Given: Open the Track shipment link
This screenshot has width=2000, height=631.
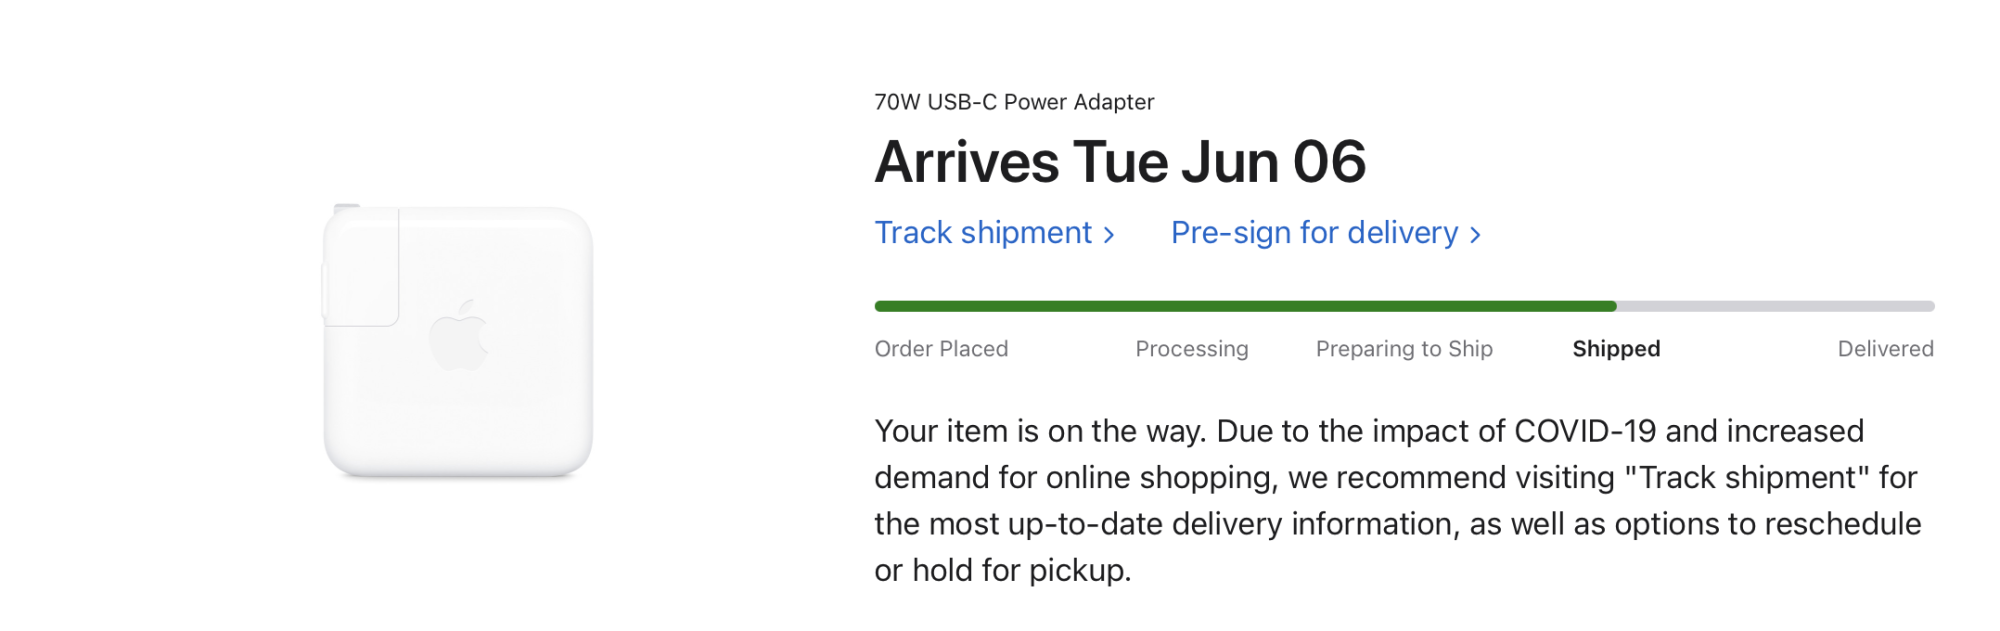Looking at the screenshot, I should pos(994,233).
